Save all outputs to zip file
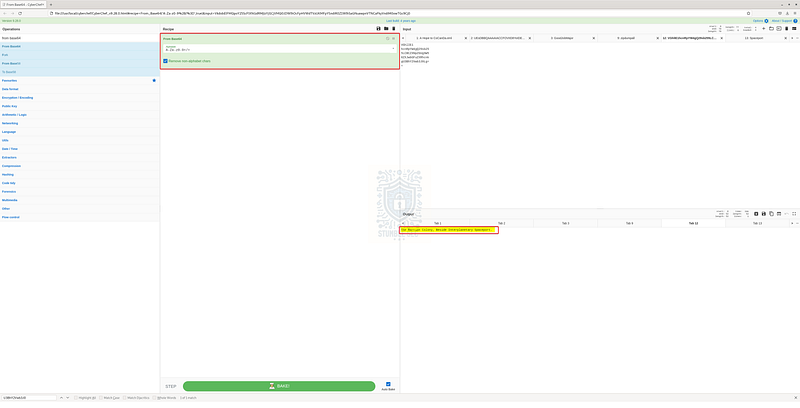This screenshot has width=800, height=408. click(x=756, y=214)
